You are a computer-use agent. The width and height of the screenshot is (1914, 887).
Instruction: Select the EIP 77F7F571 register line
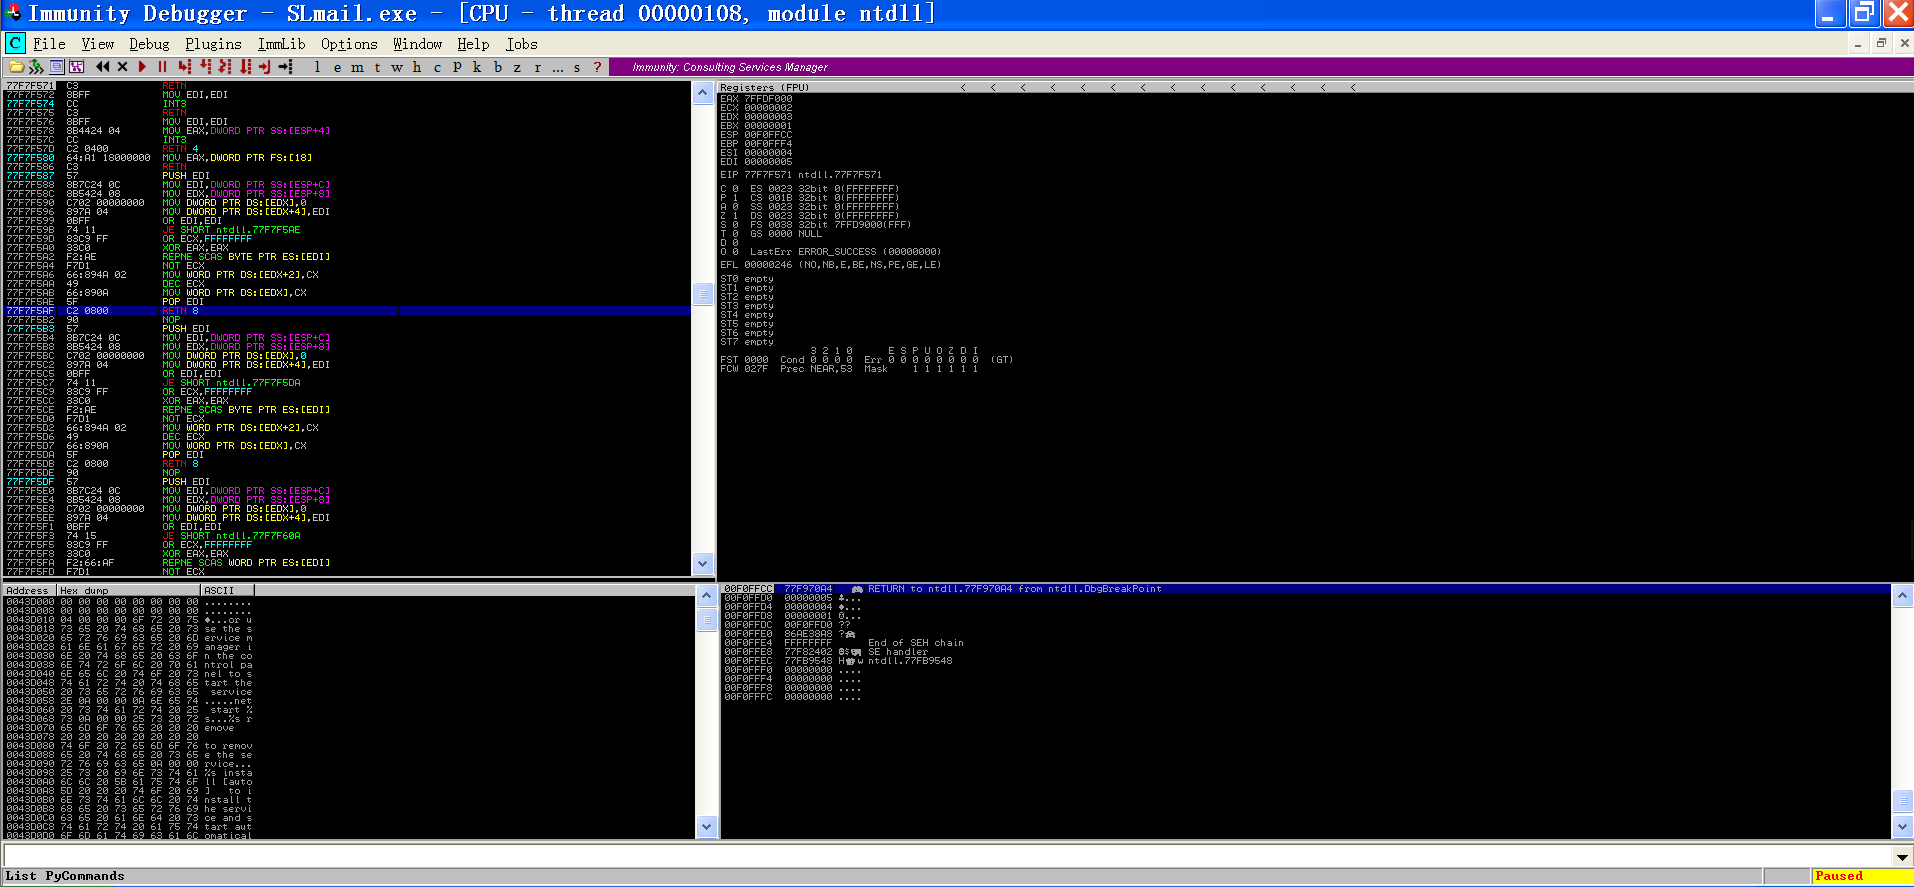coord(801,175)
